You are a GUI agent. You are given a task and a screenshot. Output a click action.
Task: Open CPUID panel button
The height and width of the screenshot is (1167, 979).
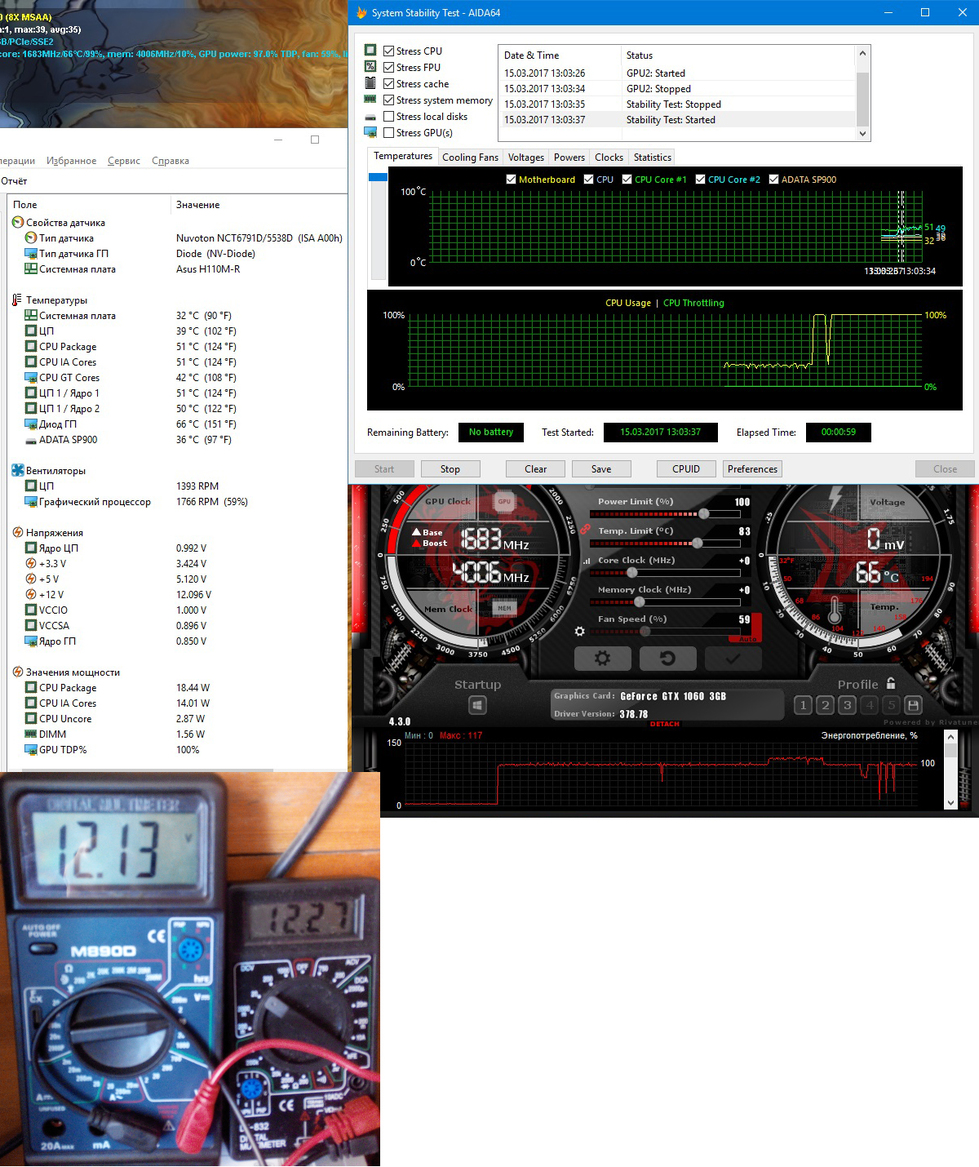point(686,469)
